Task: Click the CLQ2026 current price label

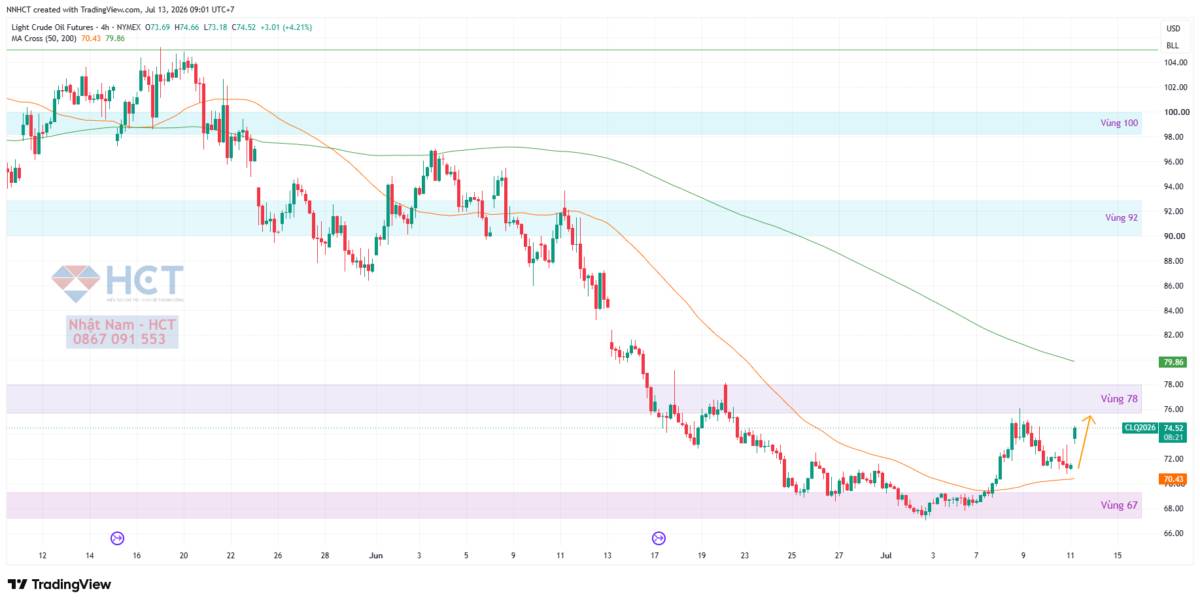Action: pyautogui.click(x=1140, y=427)
